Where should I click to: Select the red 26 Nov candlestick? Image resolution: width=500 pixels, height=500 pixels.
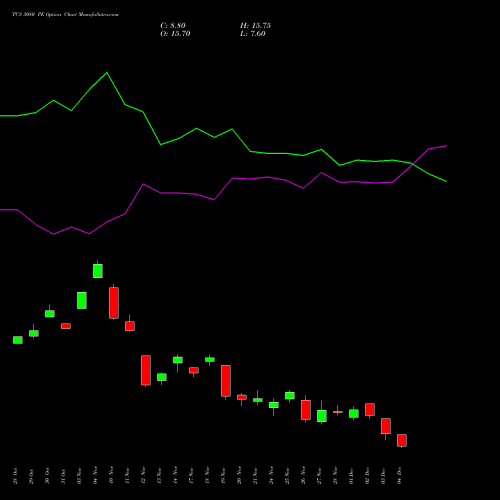306,410
